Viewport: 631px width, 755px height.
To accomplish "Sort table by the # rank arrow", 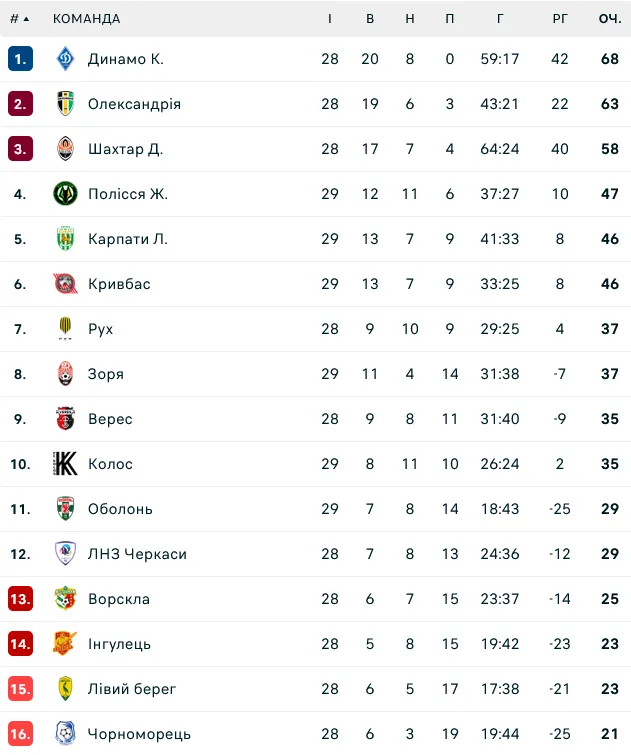I will tap(19, 19).
